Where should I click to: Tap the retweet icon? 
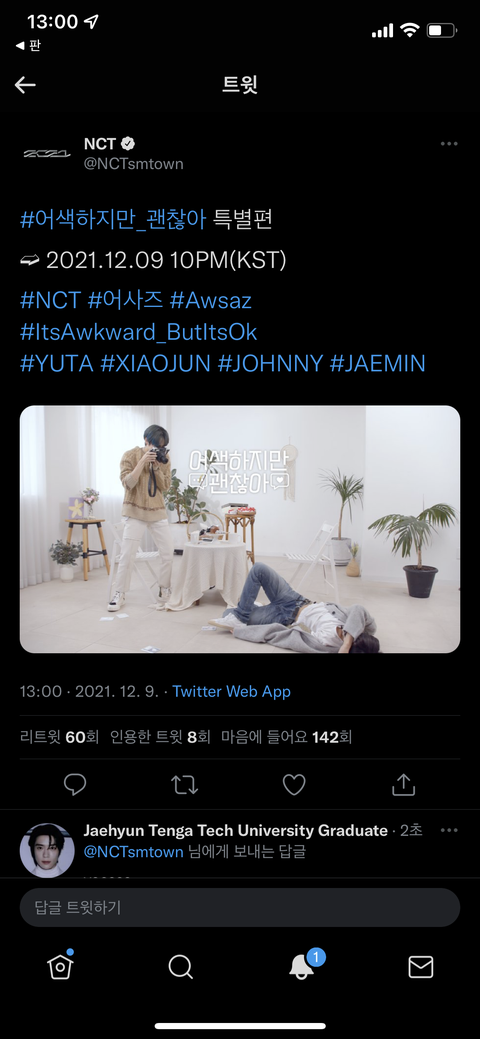(184, 785)
